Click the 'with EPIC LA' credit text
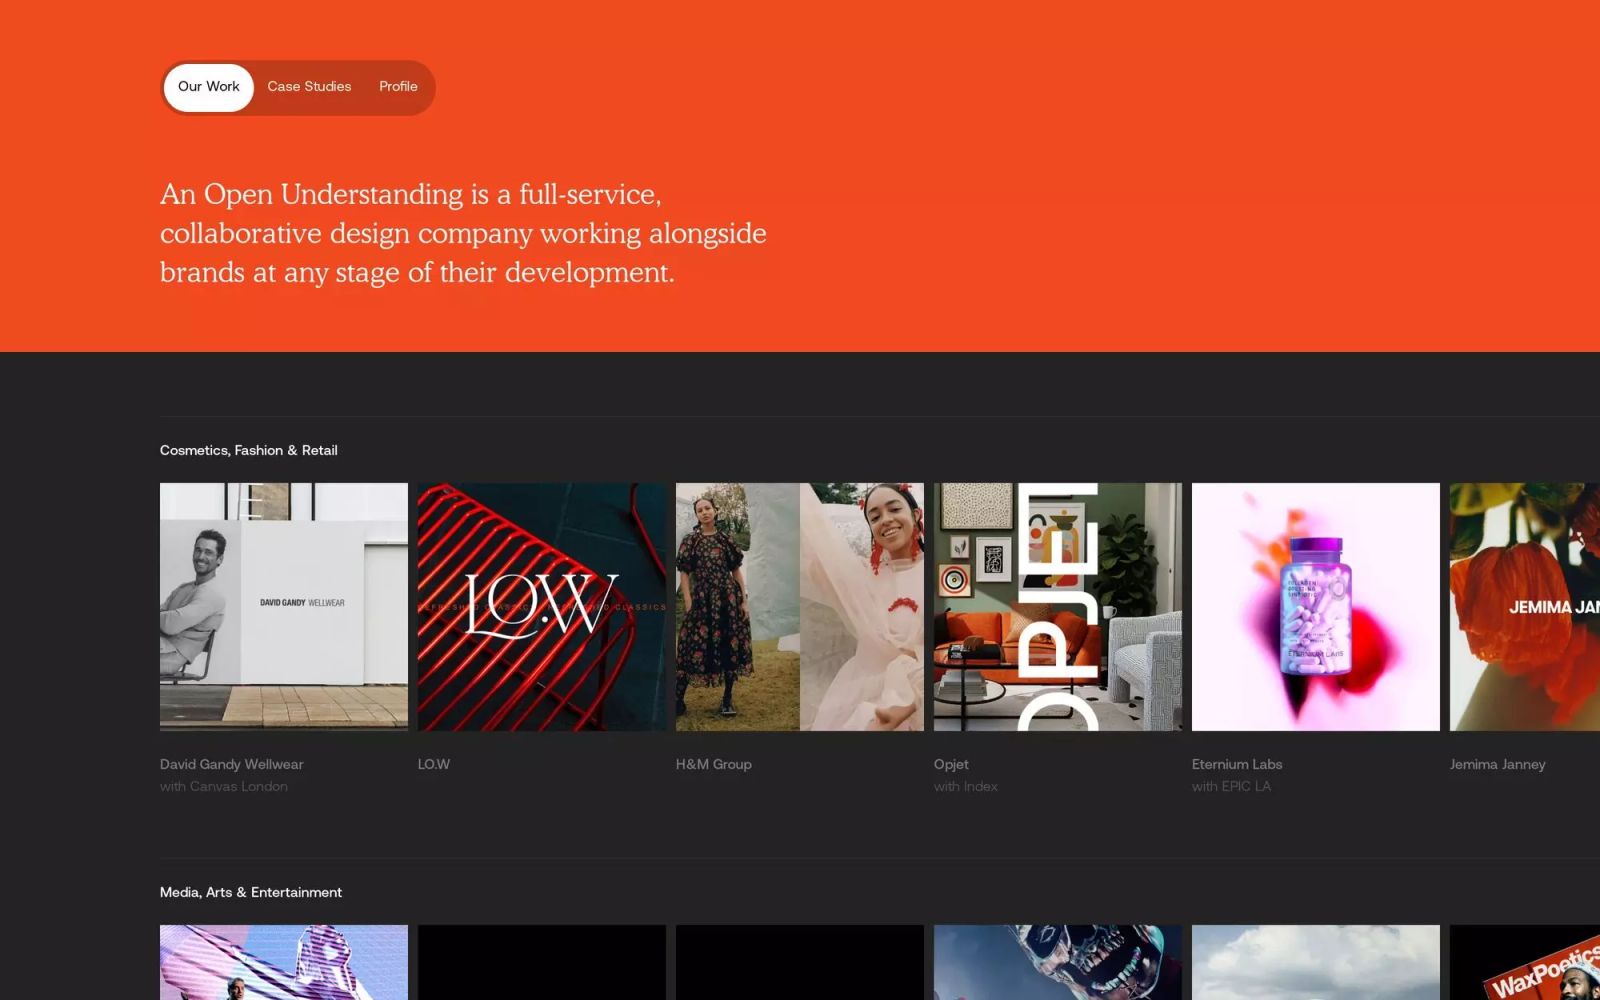This screenshot has height=1000, width=1600. (1231, 786)
